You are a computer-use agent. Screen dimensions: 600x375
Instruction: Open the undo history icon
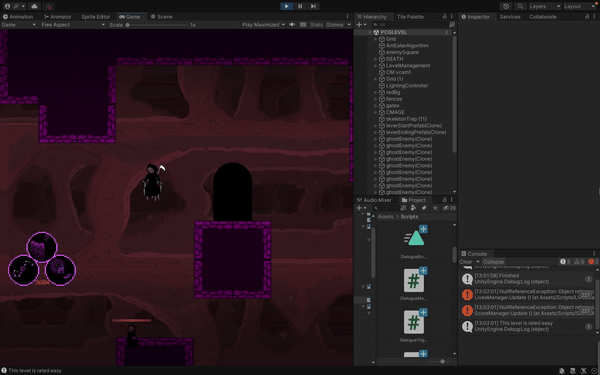(x=506, y=6)
